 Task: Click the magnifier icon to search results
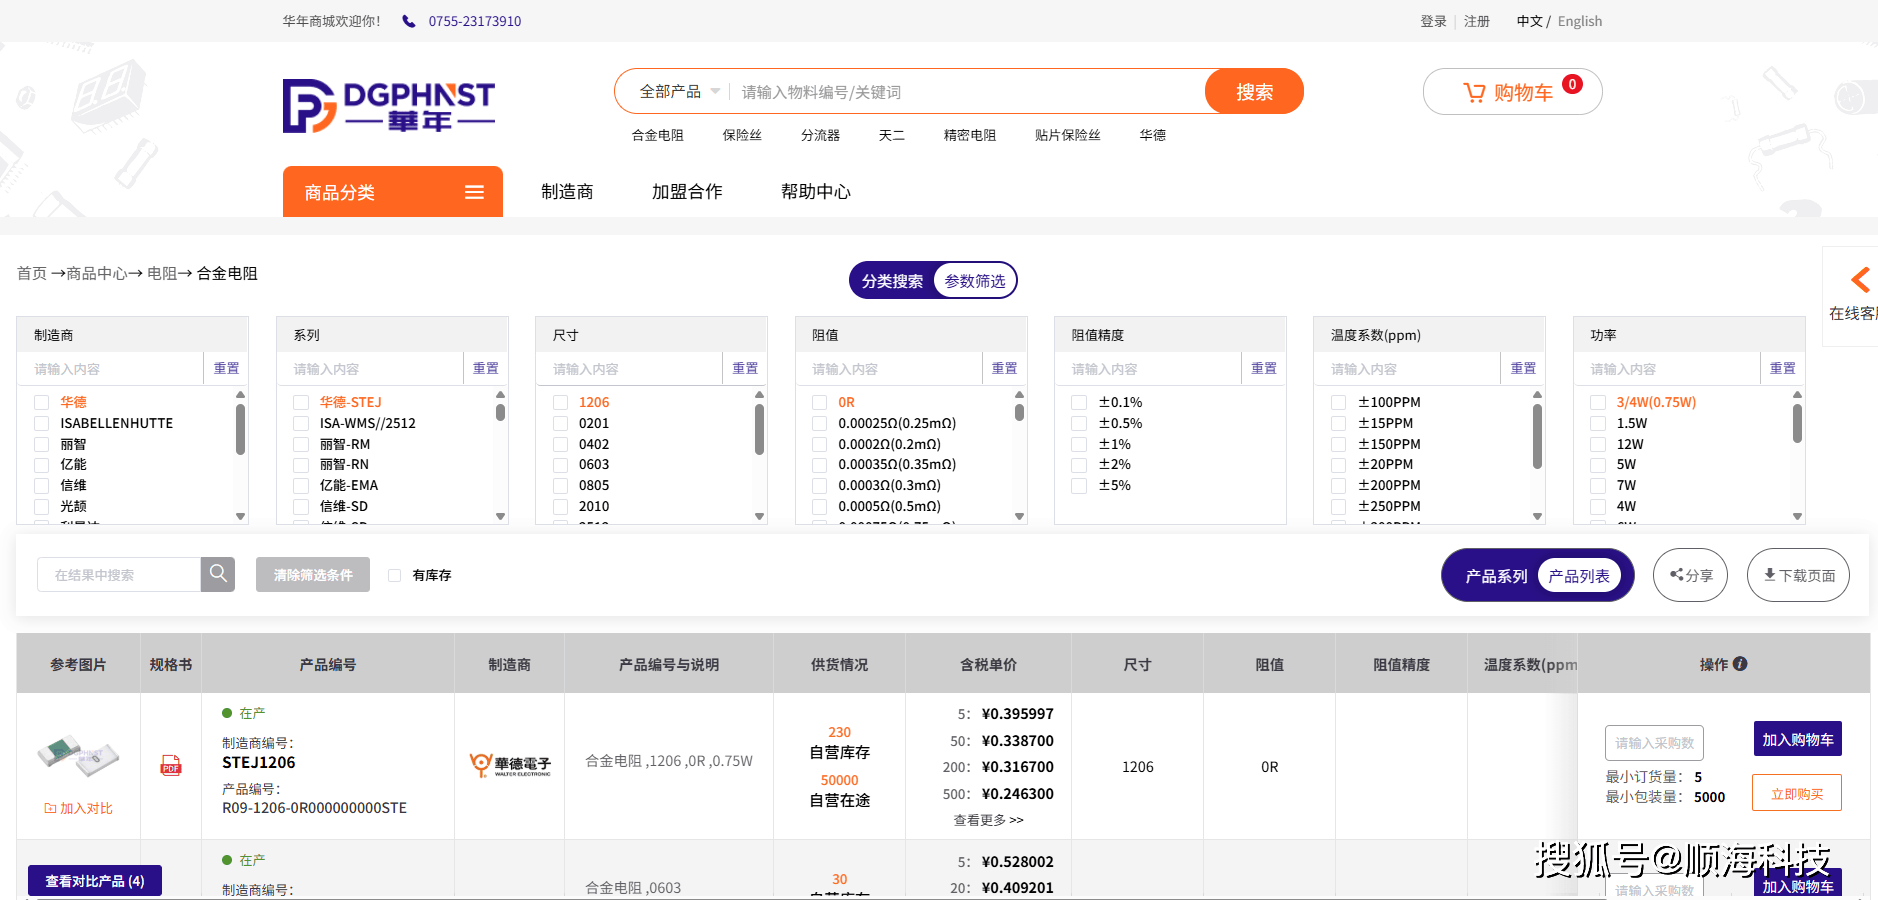click(x=218, y=574)
